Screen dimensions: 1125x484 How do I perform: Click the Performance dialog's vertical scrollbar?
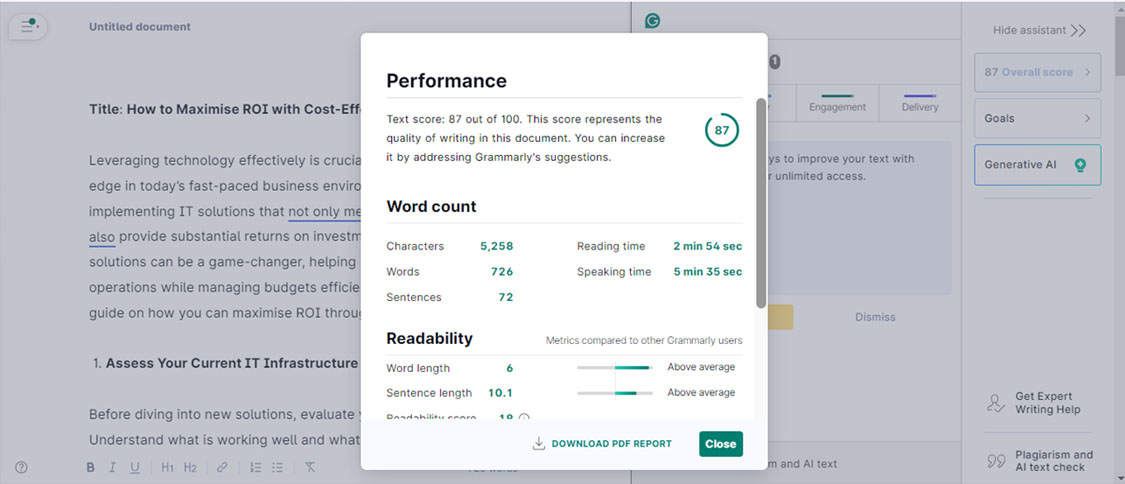[761, 200]
